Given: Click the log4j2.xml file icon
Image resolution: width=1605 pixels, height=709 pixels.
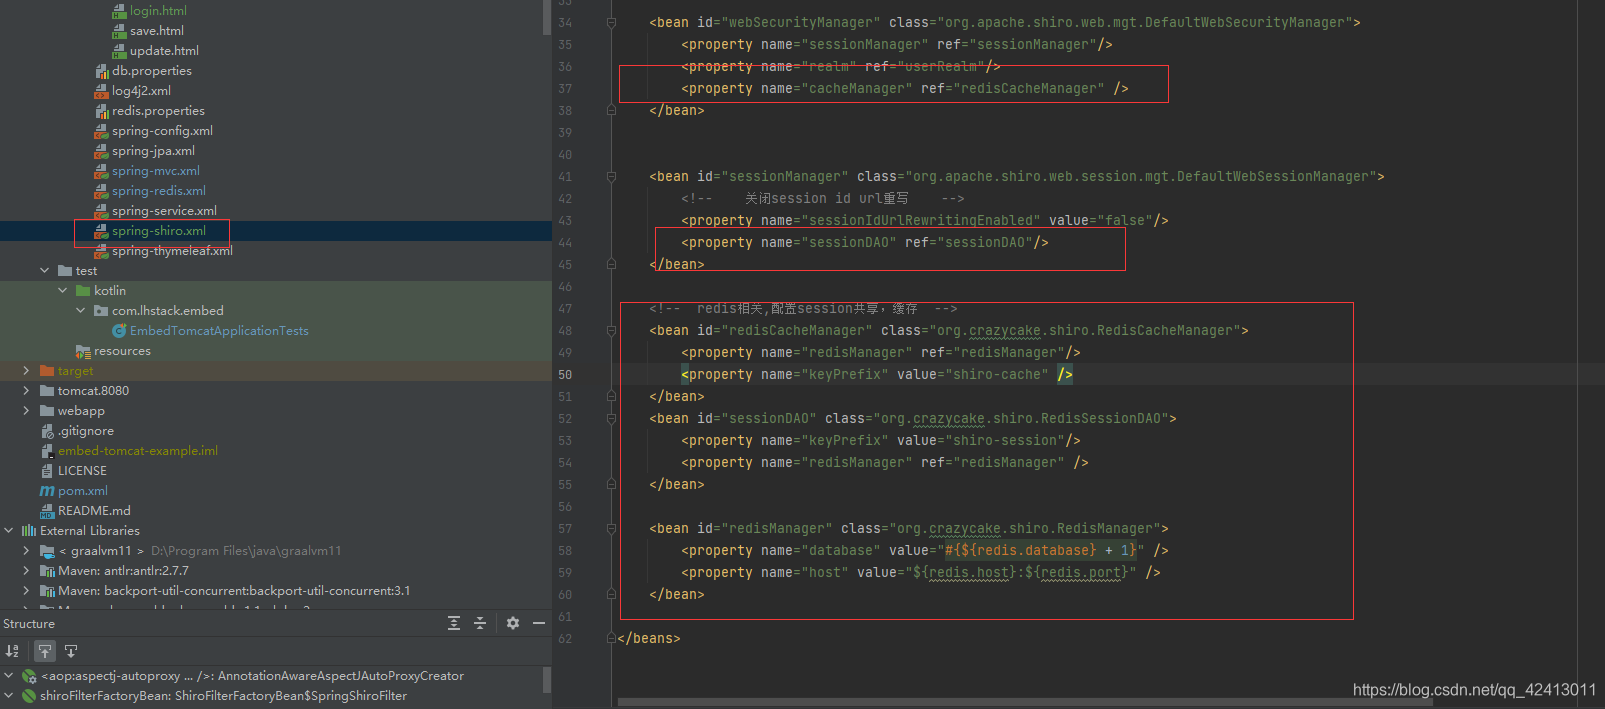Looking at the screenshot, I should coord(101,91).
